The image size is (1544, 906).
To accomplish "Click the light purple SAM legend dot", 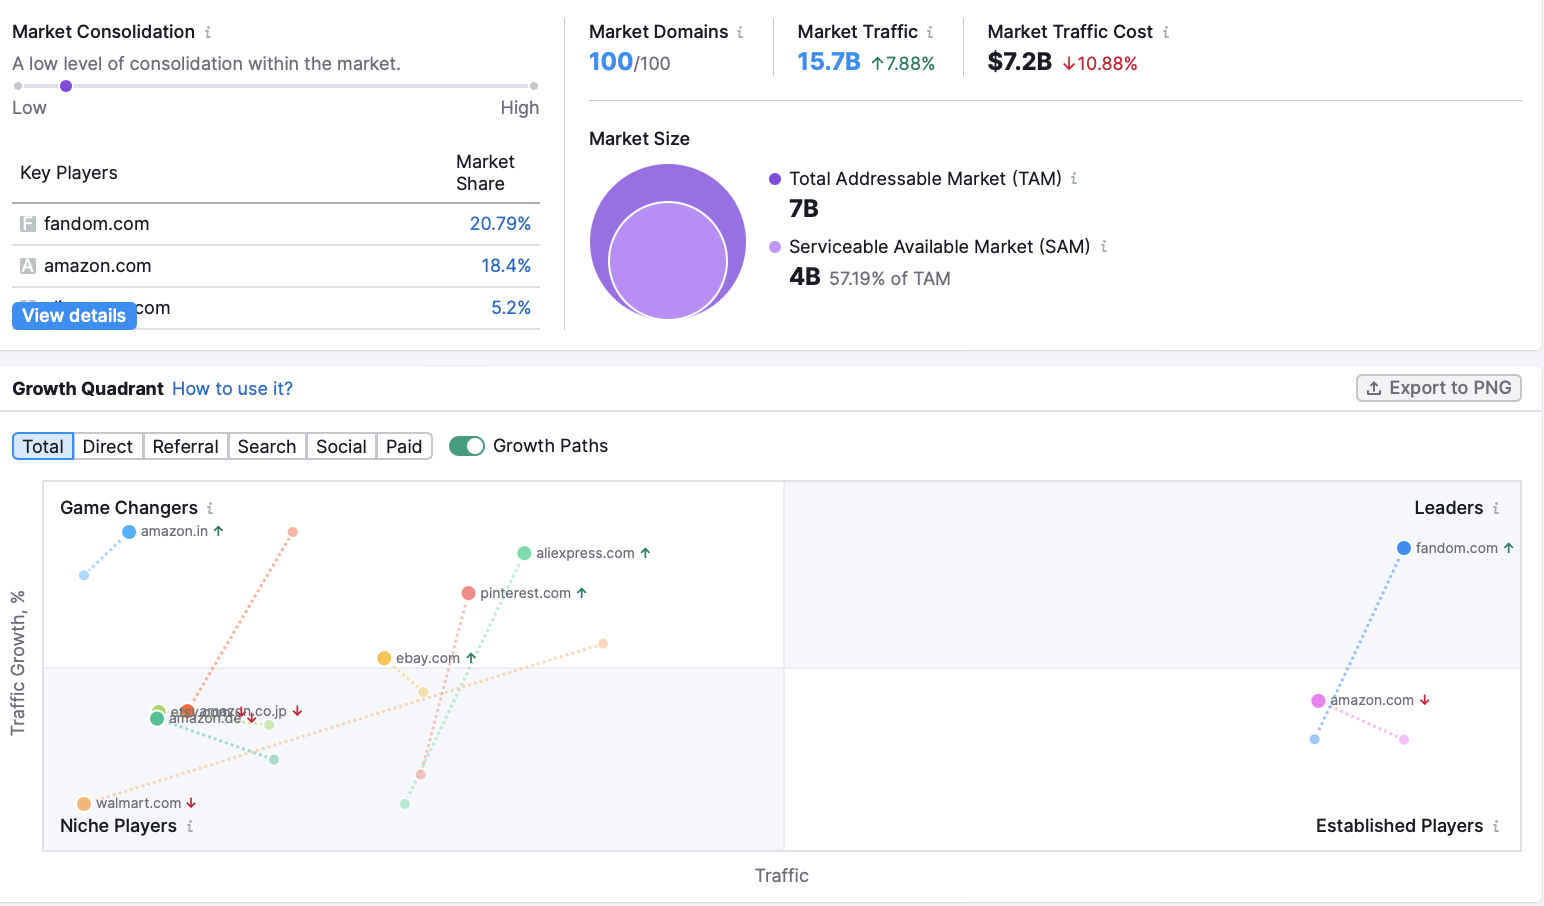I will point(775,247).
